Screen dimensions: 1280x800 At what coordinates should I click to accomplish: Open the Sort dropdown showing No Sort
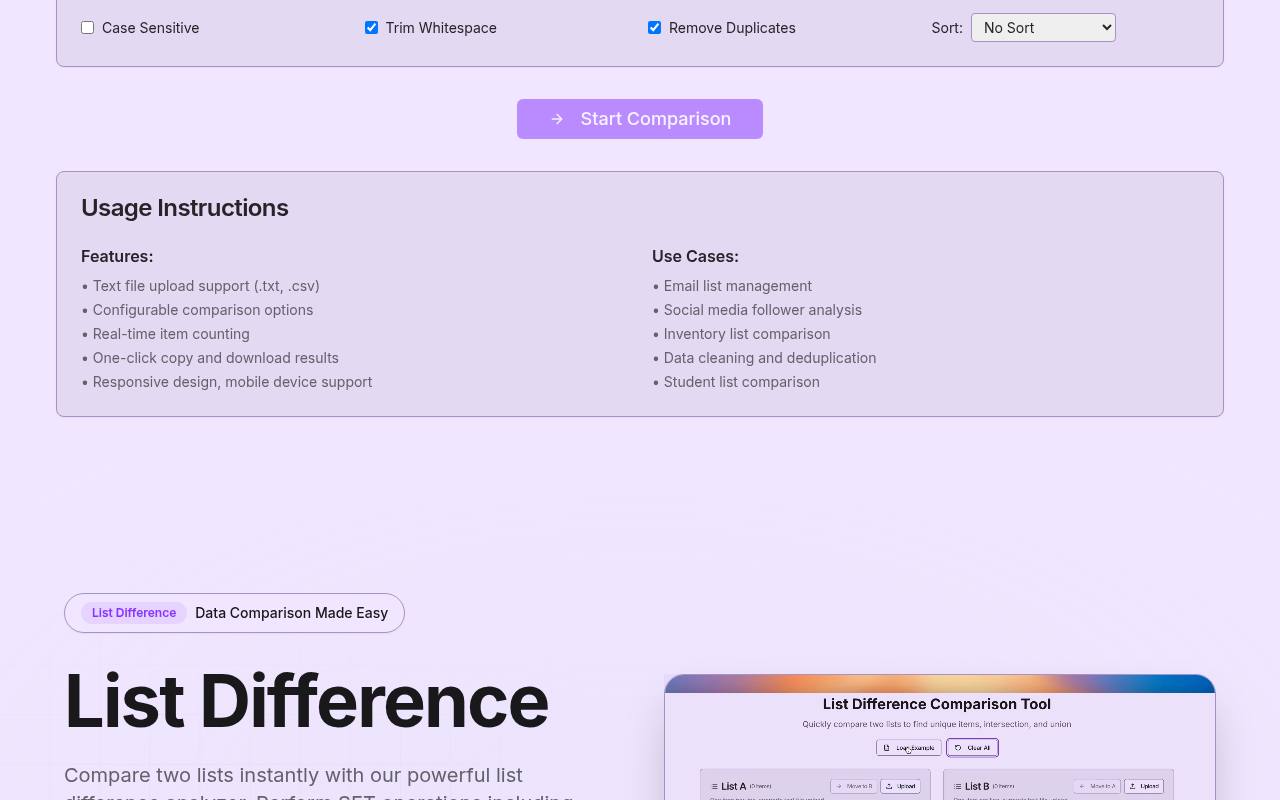(1043, 28)
